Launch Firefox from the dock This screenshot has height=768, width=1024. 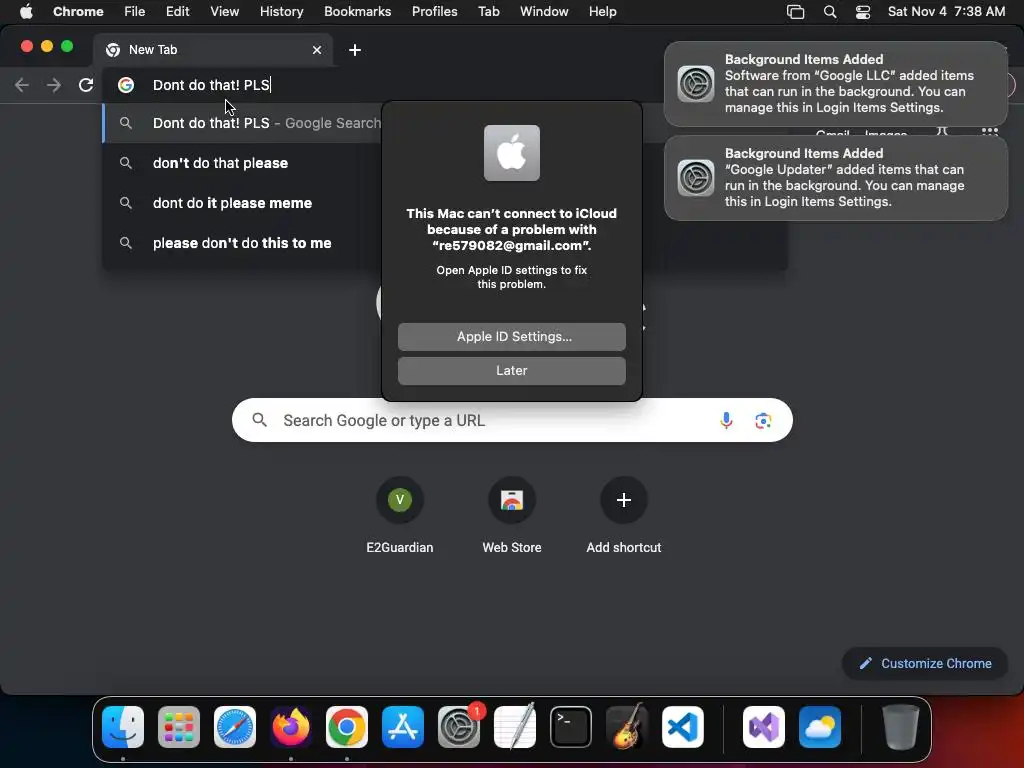(291, 727)
